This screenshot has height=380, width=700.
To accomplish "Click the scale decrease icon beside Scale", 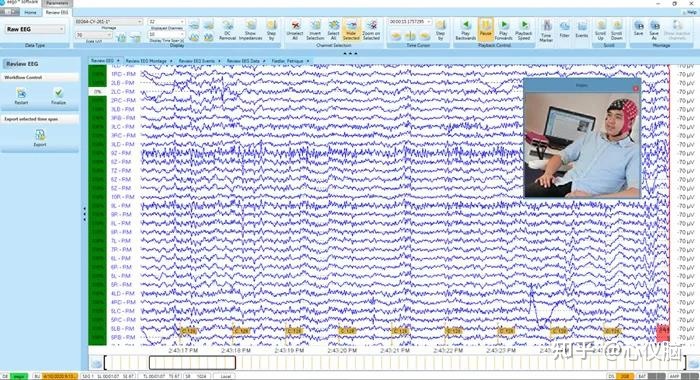I will [x=135, y=38].
